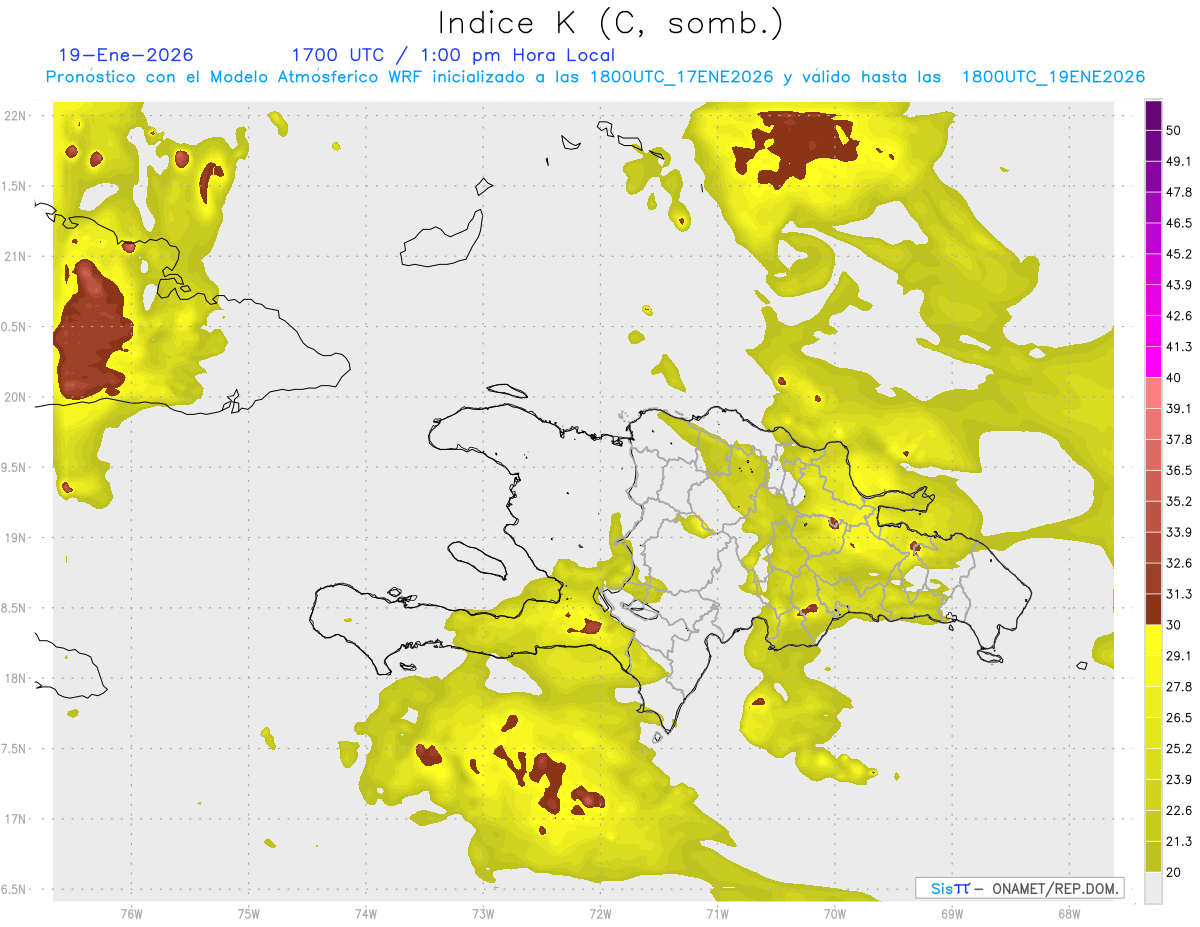Click legend value '37.8'
Viewport: 1200px width, 927px height.
point(1179,440)
